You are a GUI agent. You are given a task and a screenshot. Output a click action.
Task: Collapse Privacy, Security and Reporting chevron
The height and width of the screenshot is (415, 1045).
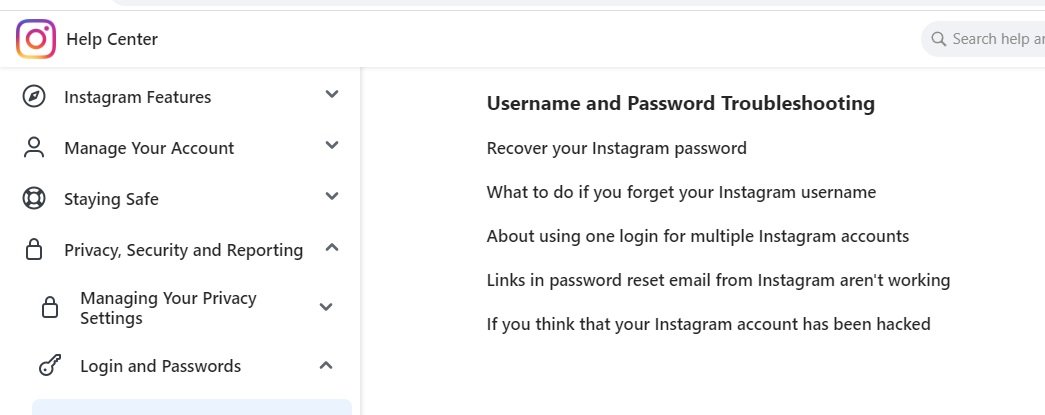tap(332, 248)
